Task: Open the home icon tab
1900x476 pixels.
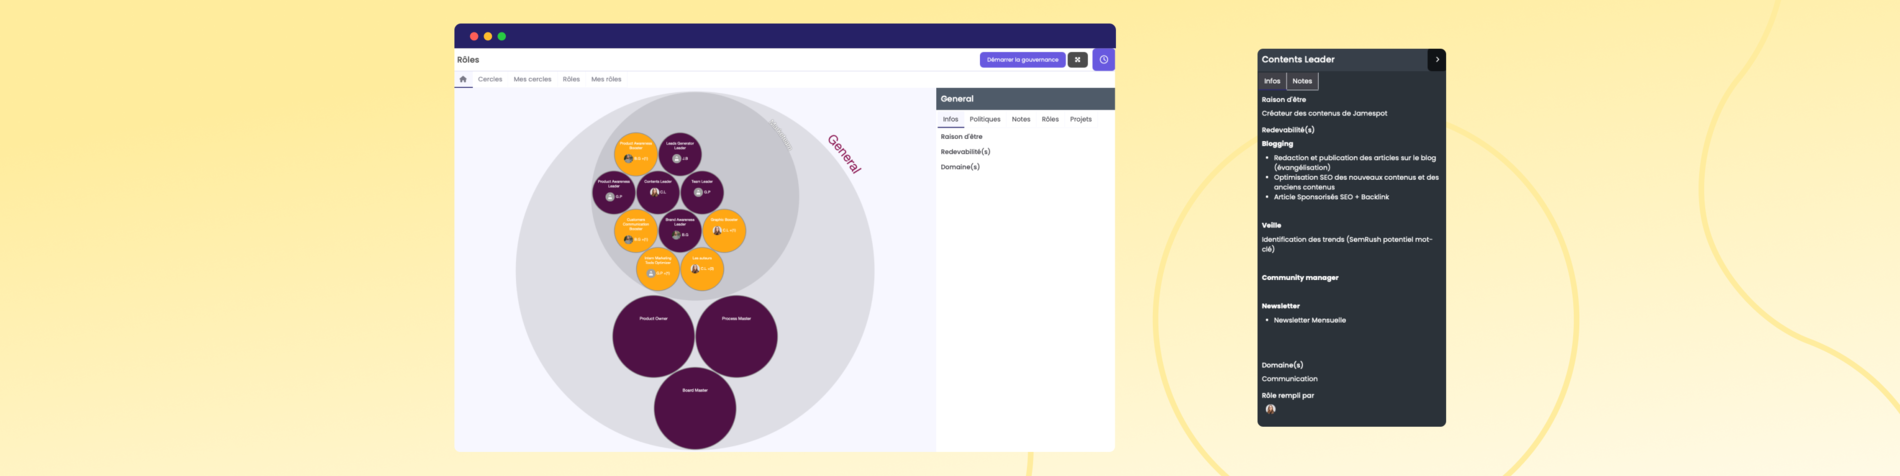Action: click(463, 79)
